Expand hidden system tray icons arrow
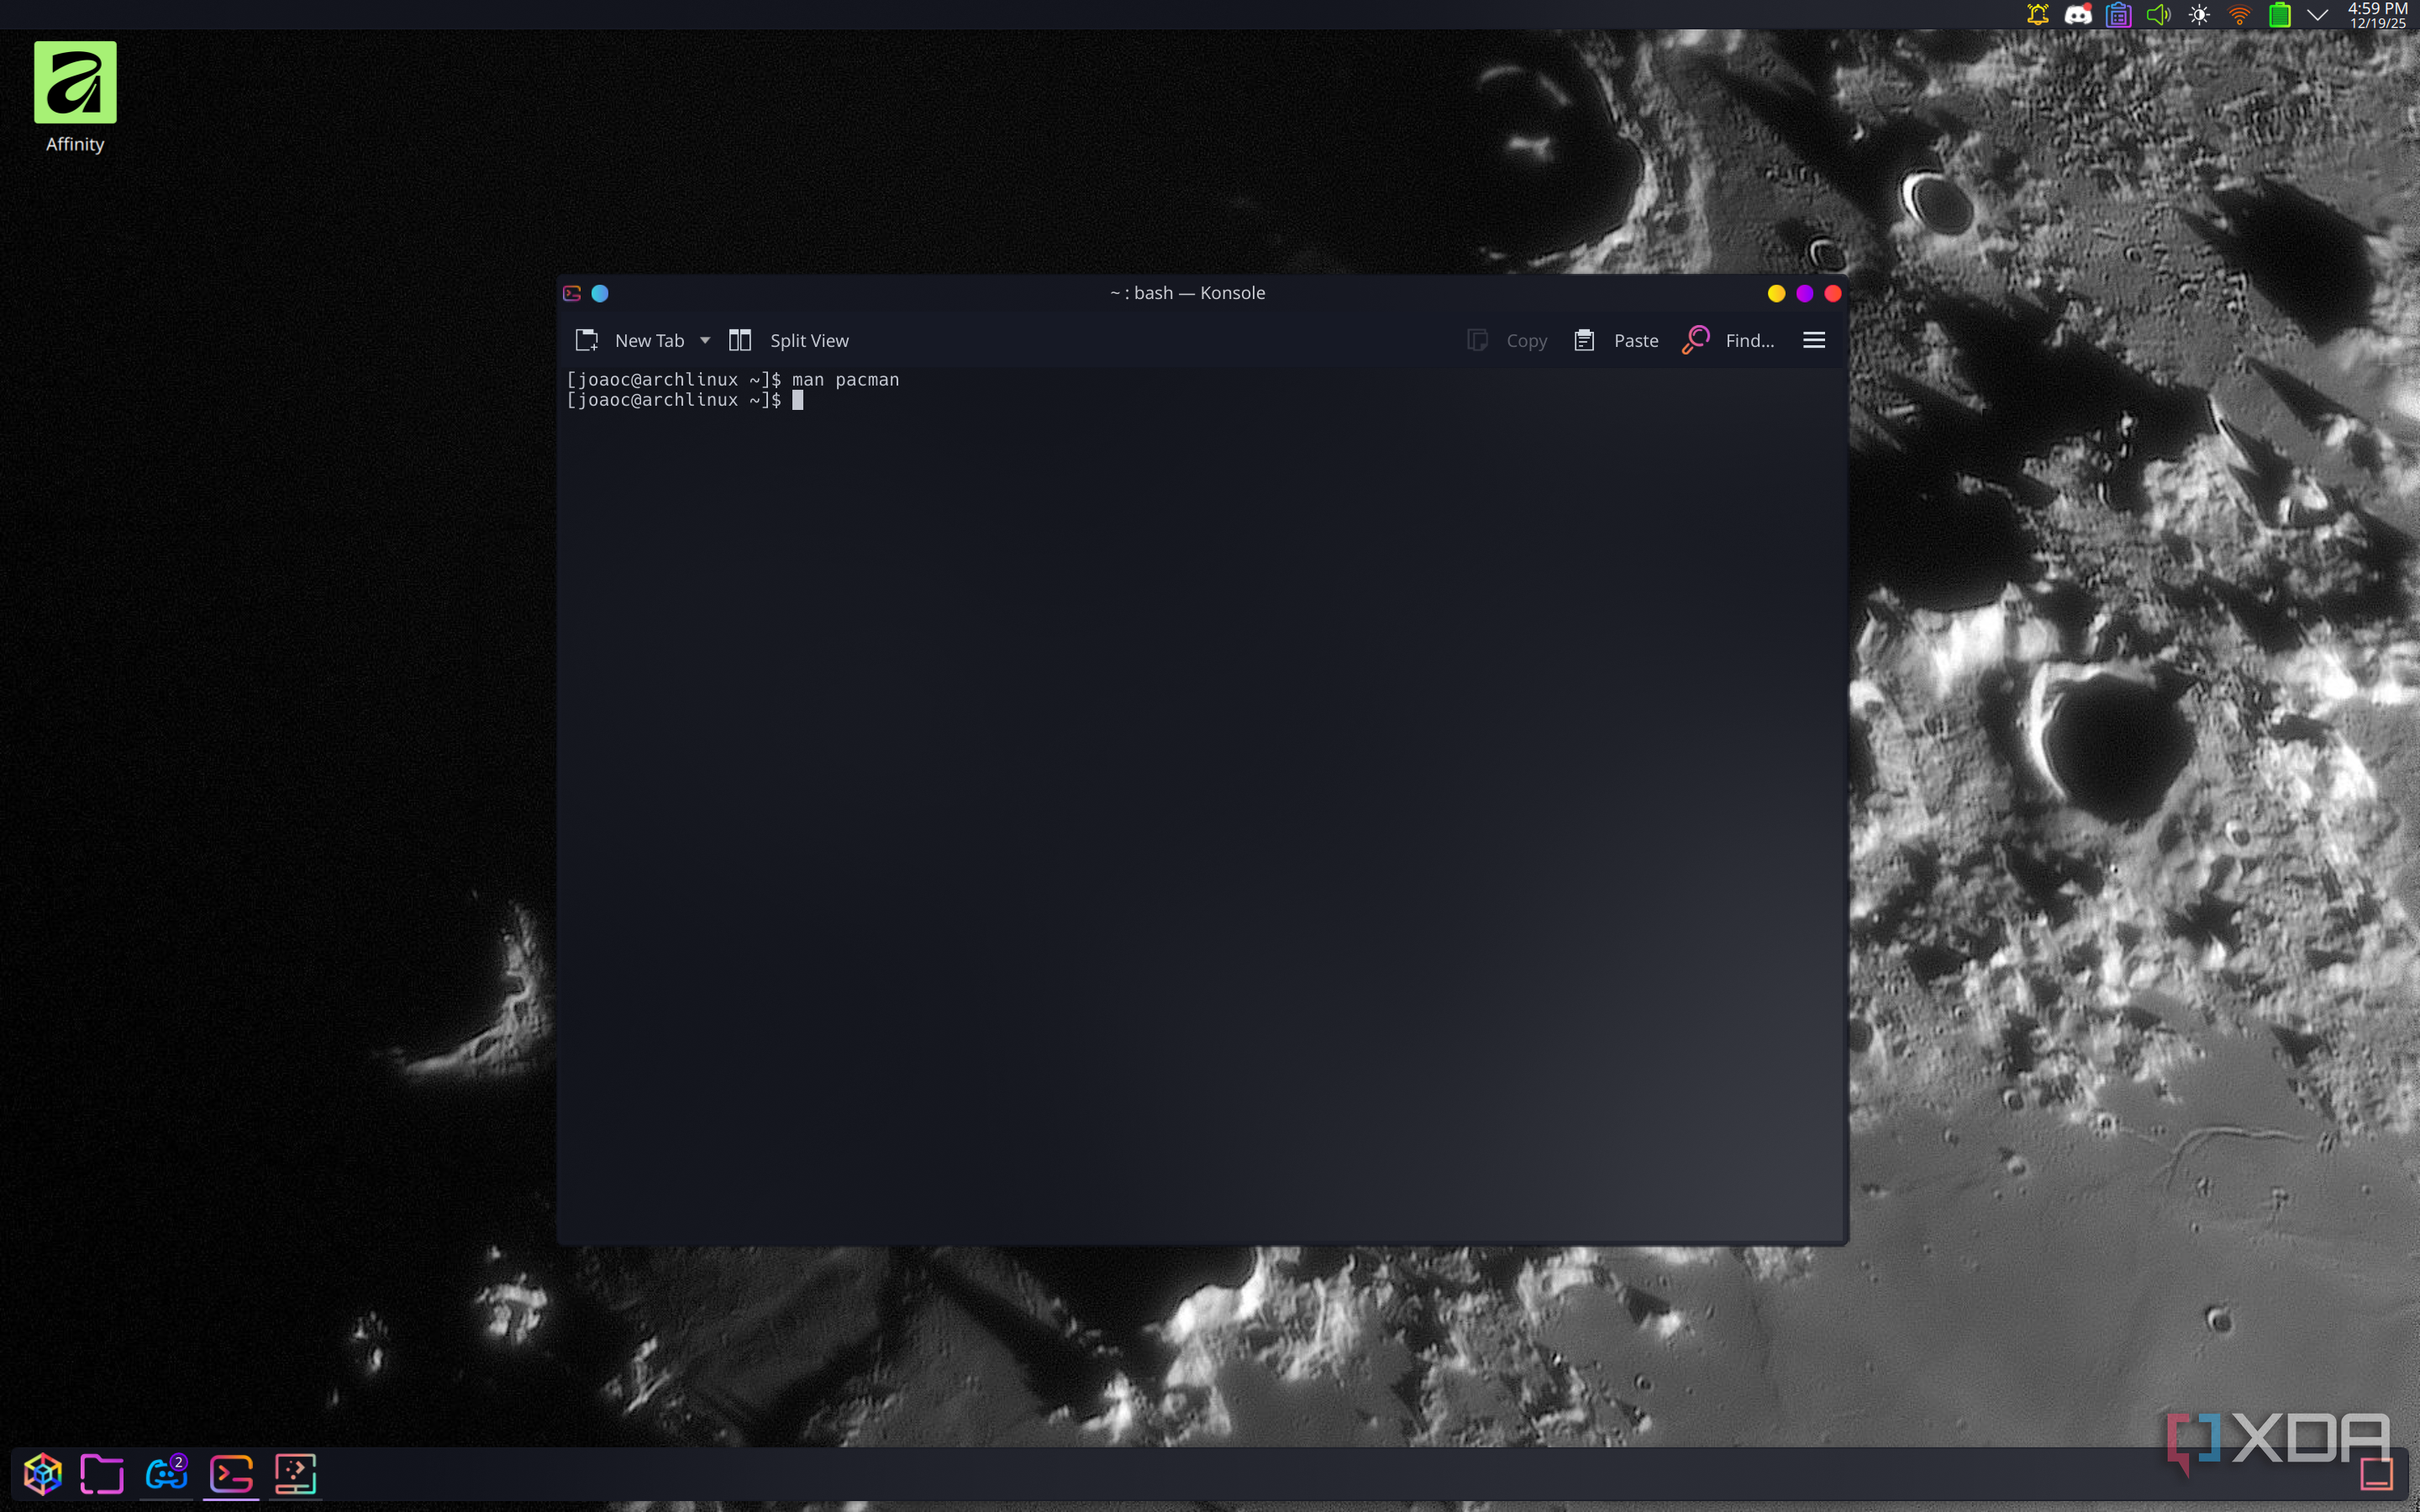The height and width of the screenshot is (1512, 2420). point(2317,15)
